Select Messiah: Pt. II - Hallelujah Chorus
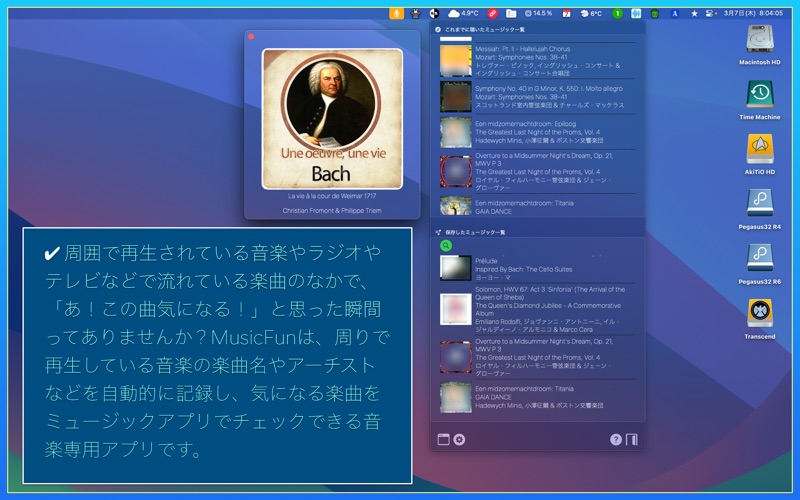 click(x=522, y=49)
